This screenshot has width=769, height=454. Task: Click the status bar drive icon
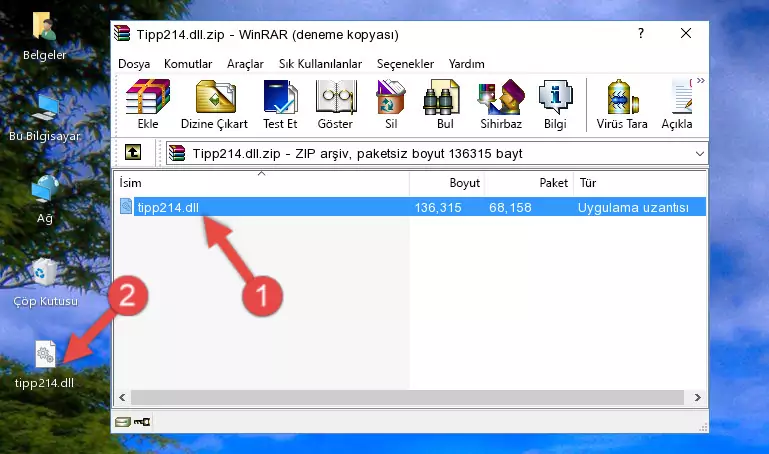(123, 422)
